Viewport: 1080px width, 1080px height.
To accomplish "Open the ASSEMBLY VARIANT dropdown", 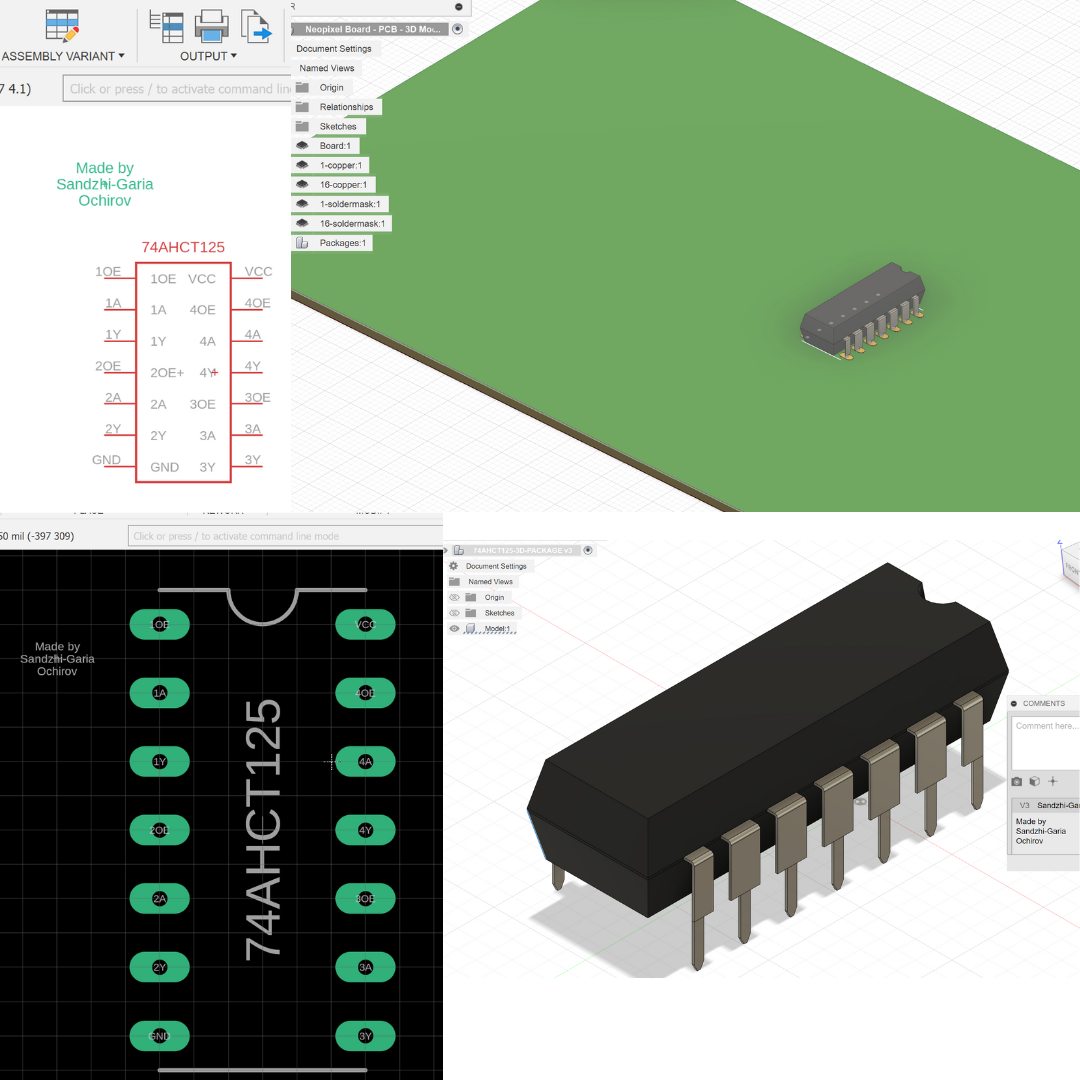I will pos(63,56).
